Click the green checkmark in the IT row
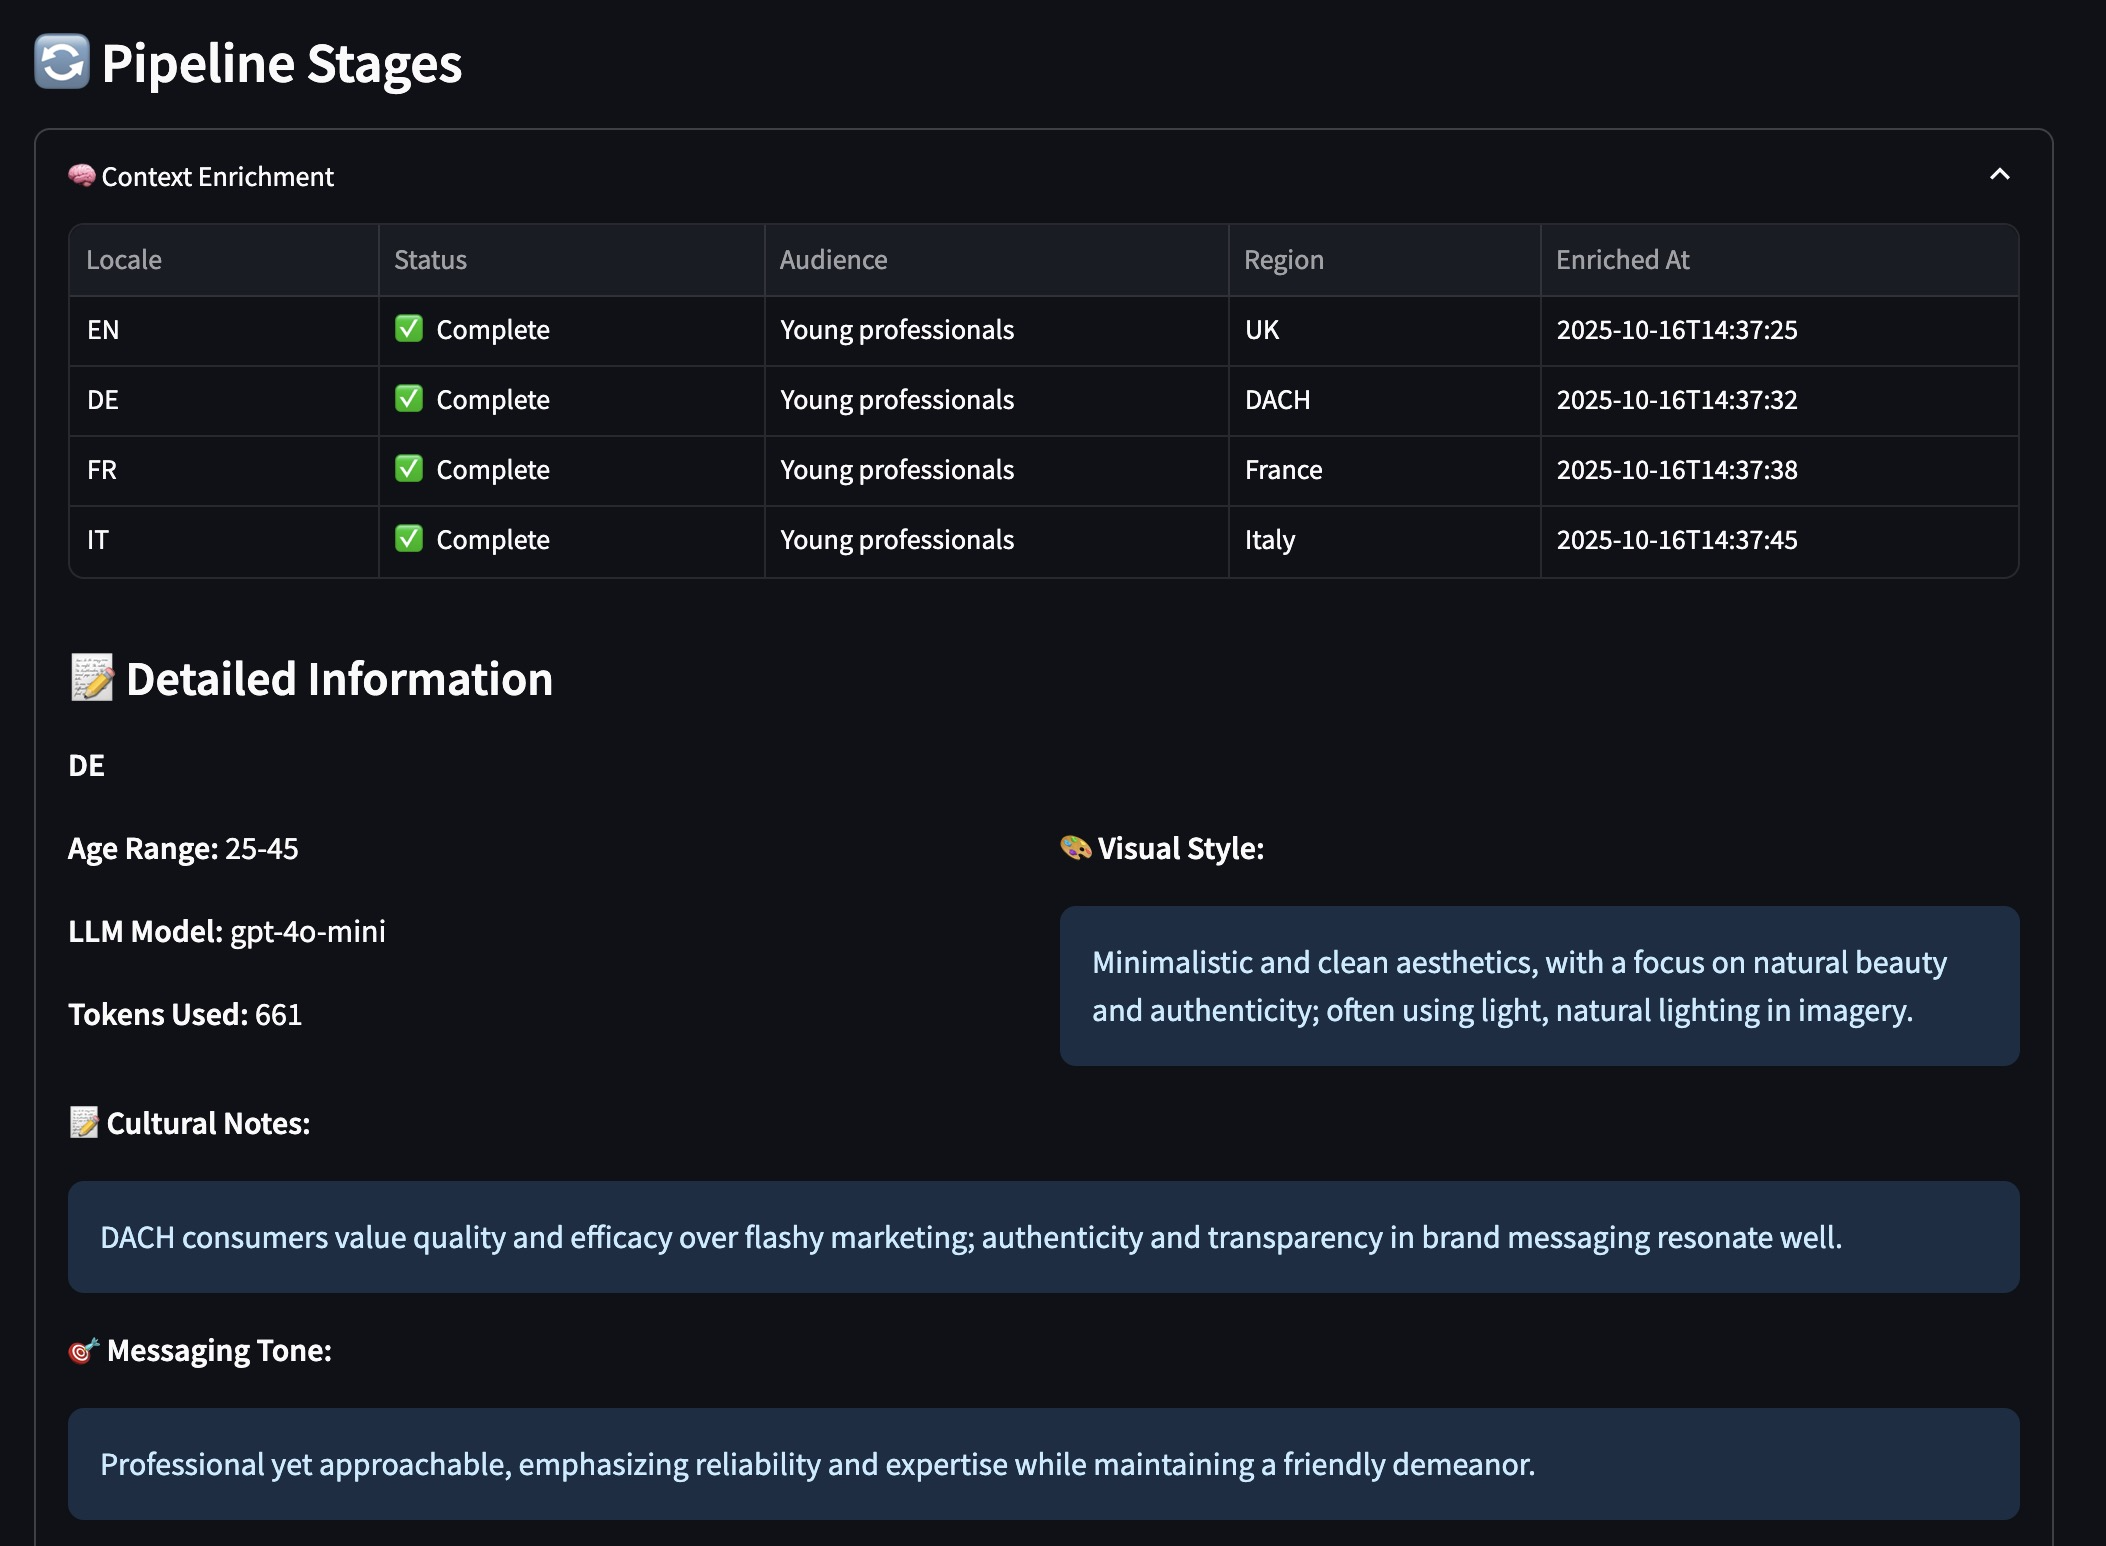 coord(409,539)
